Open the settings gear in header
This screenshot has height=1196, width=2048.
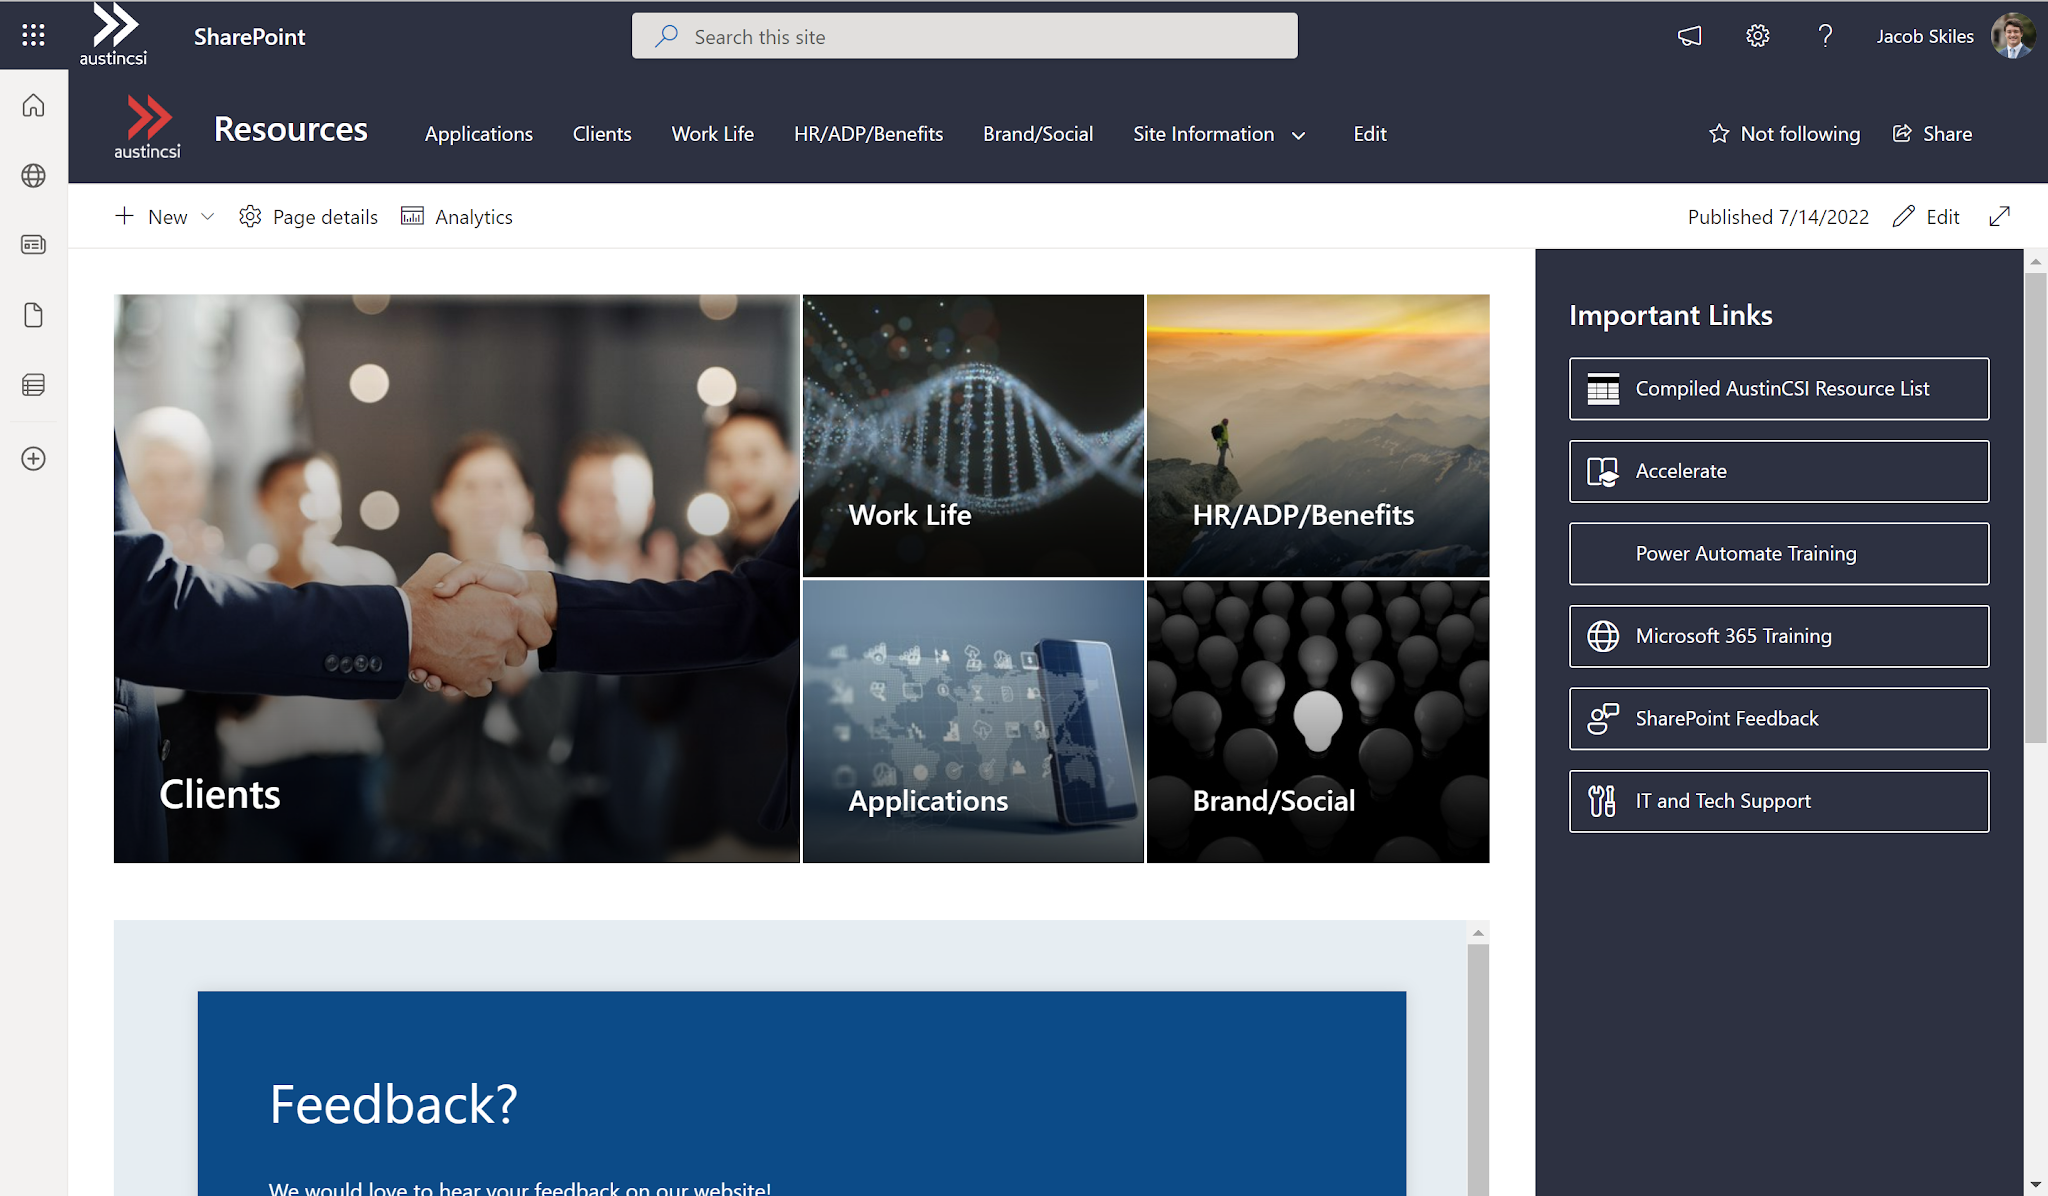point(1757,36)
